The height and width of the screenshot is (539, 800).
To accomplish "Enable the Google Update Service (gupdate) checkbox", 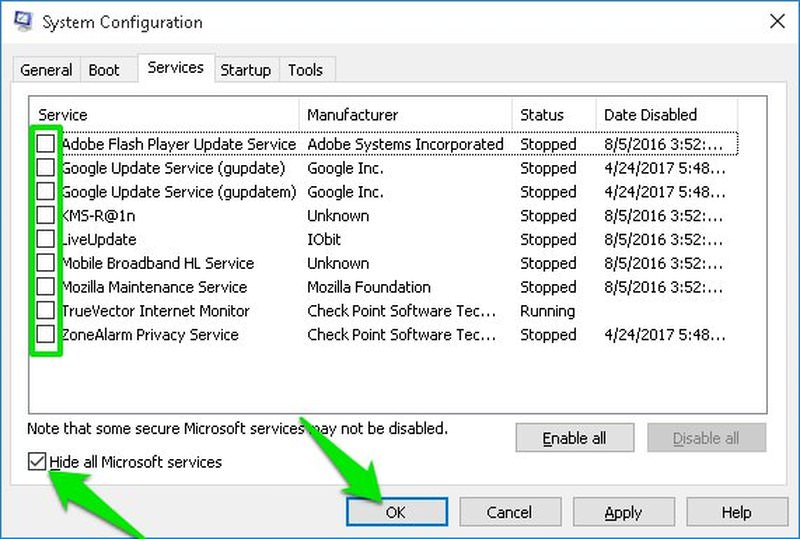I will 45,167.
